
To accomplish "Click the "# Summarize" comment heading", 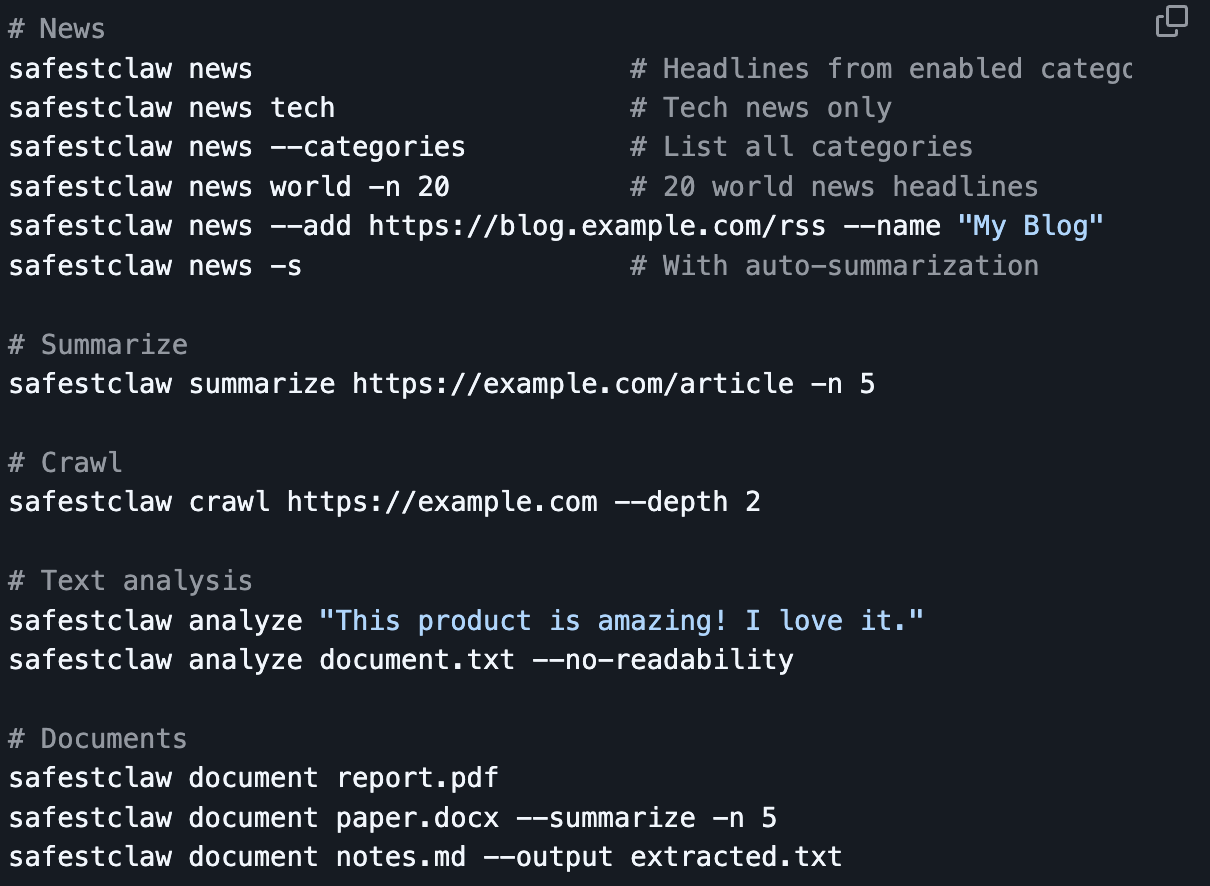I will [98, 345].
